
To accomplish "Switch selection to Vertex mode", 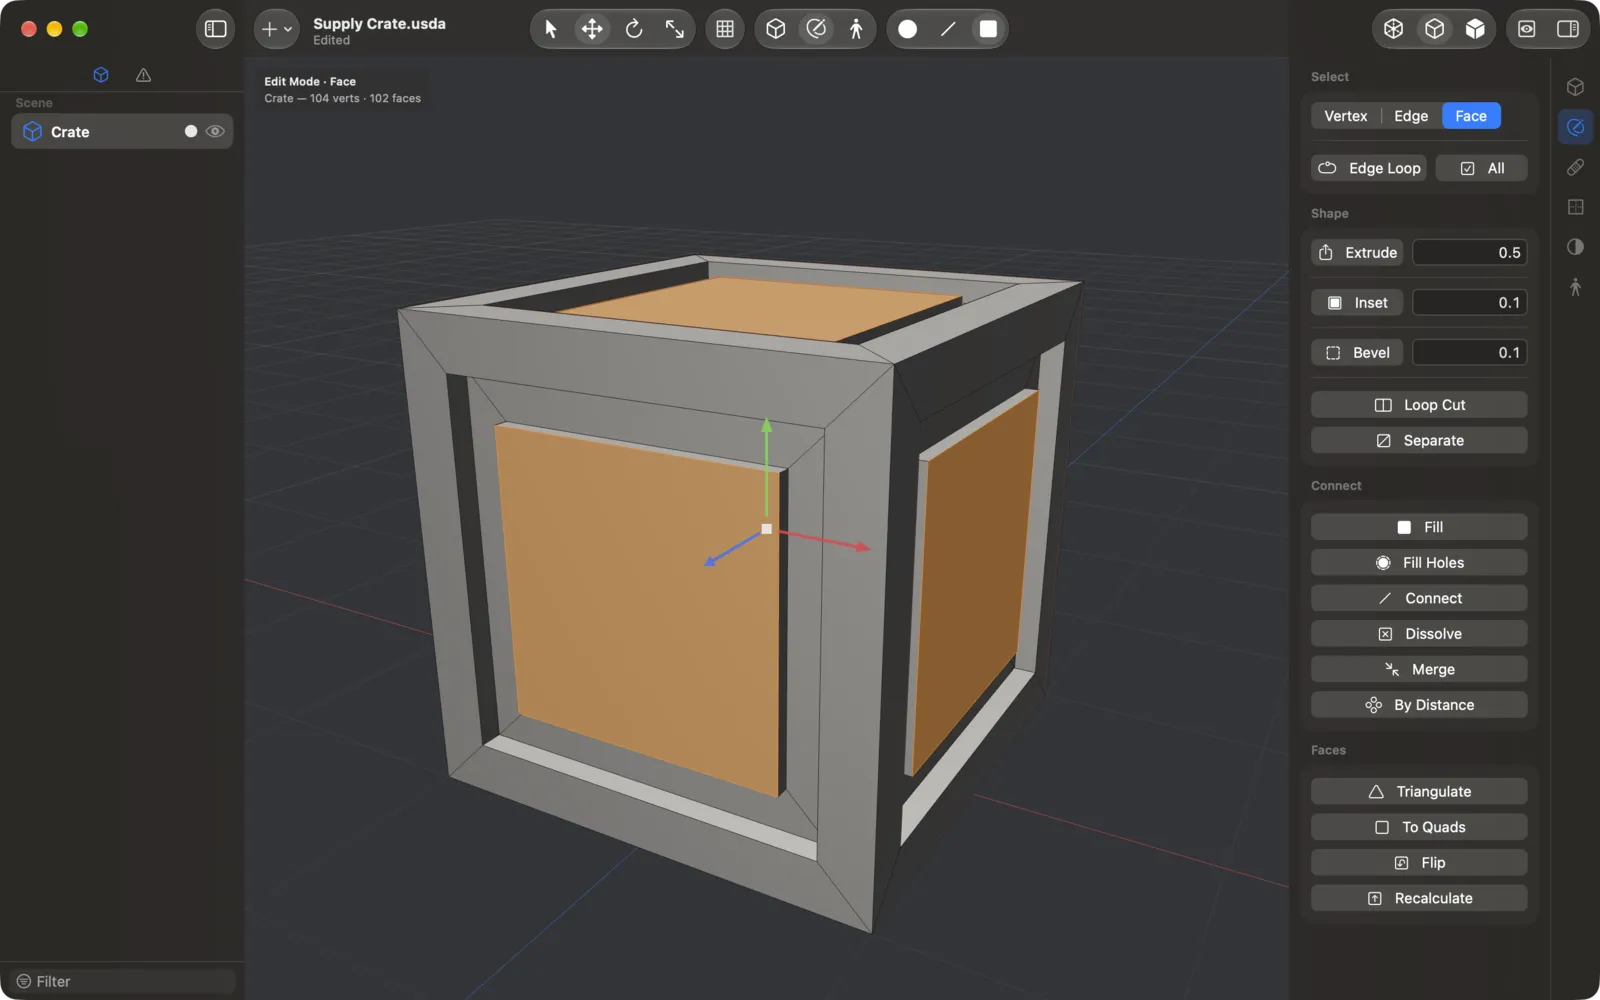I will tap(1346, 116).
